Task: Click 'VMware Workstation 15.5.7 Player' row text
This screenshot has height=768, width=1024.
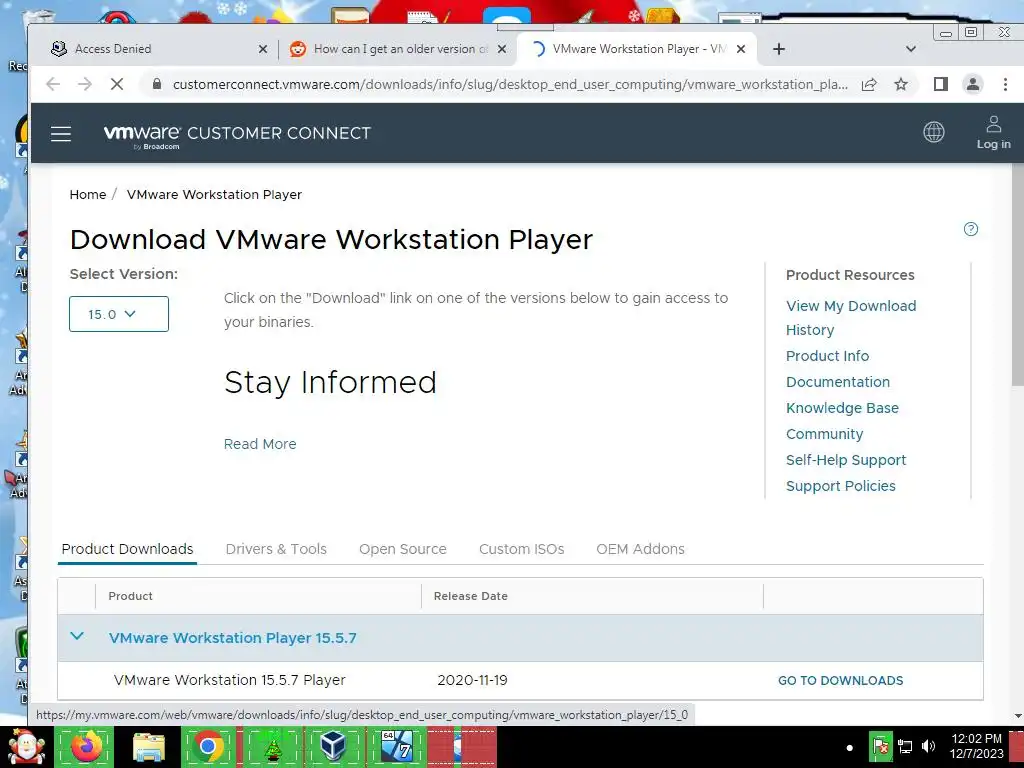Action: click(230, 680)
